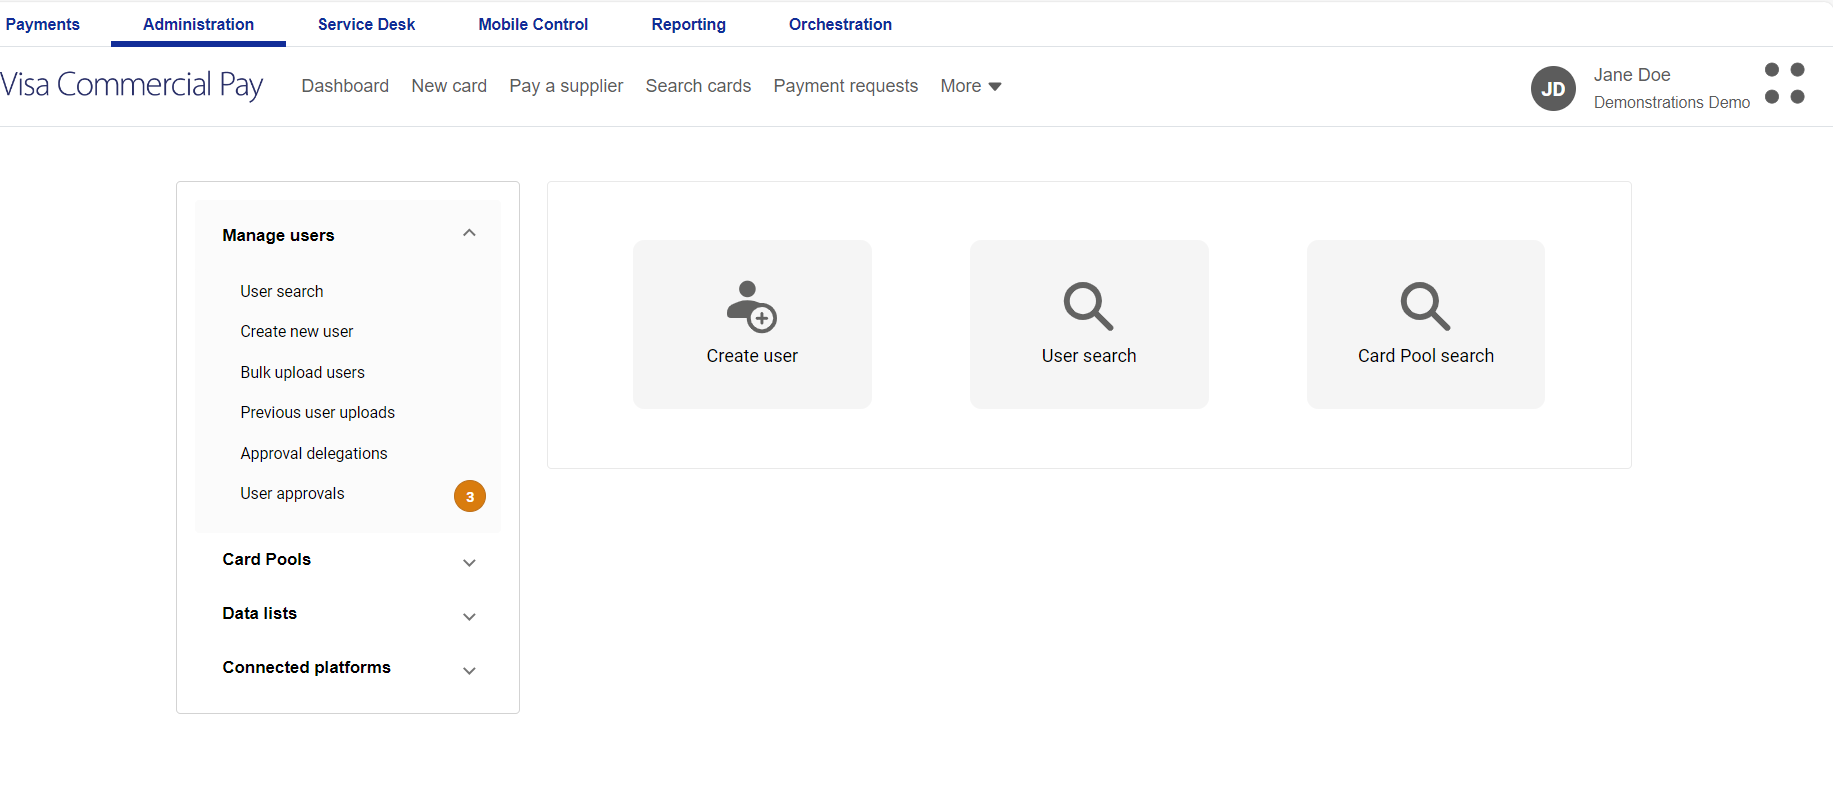Expand the Card Pools section

(x=469, y=563)
